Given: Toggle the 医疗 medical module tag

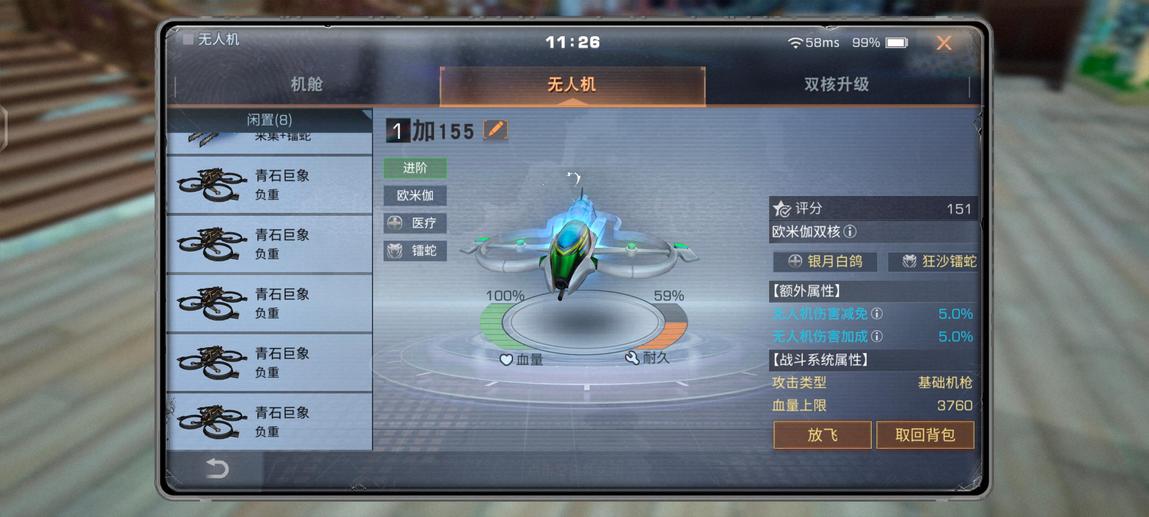Looking at the screenshot, I should tap(415, 223).
